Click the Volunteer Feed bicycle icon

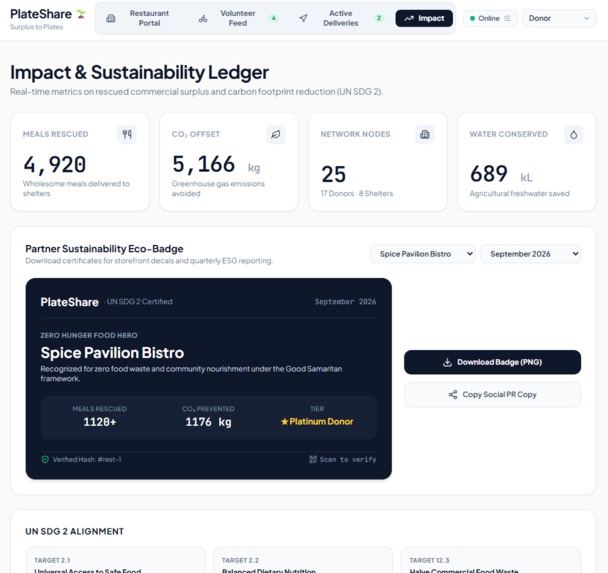point(203,18)
